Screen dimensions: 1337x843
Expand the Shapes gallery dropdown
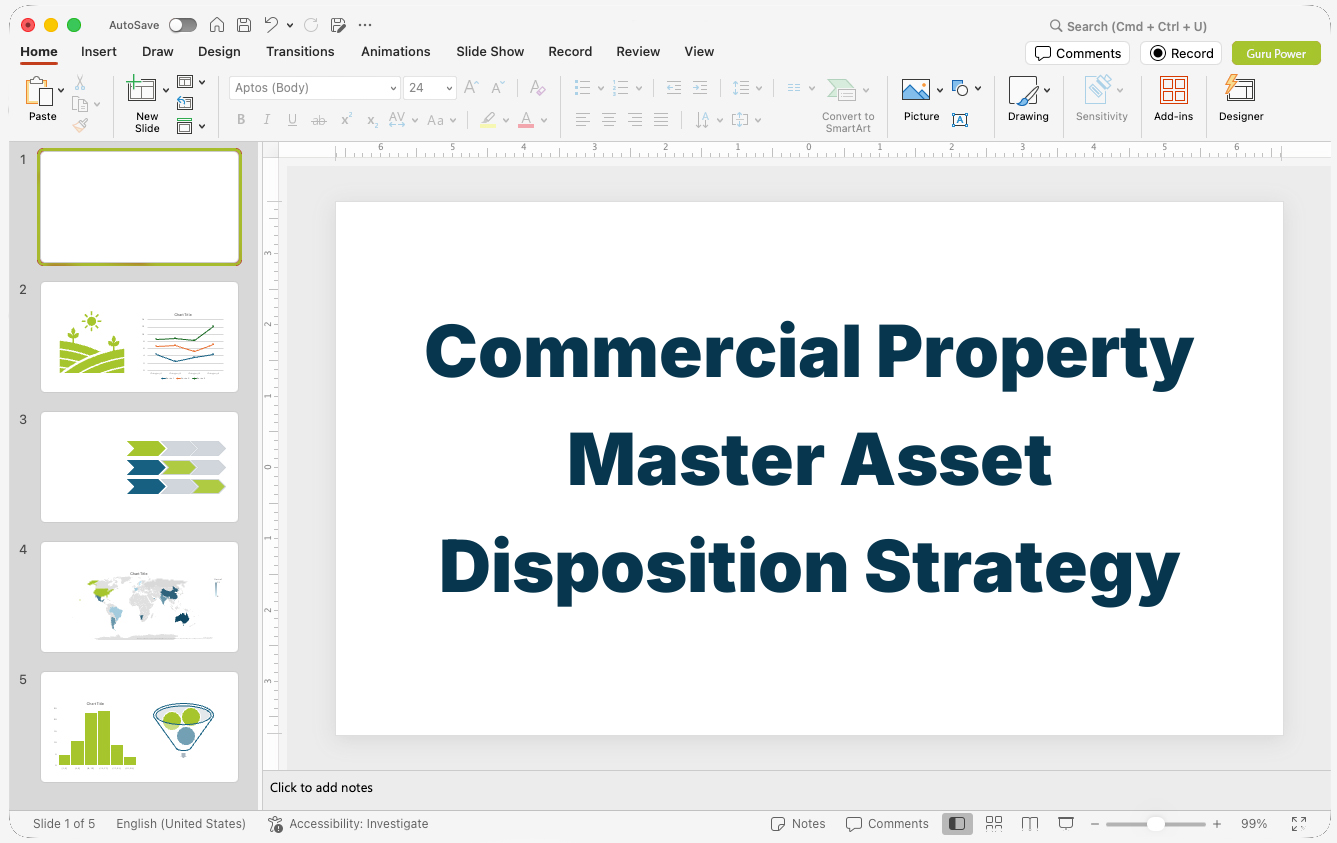pyautogui.click(x=977, y=88)
